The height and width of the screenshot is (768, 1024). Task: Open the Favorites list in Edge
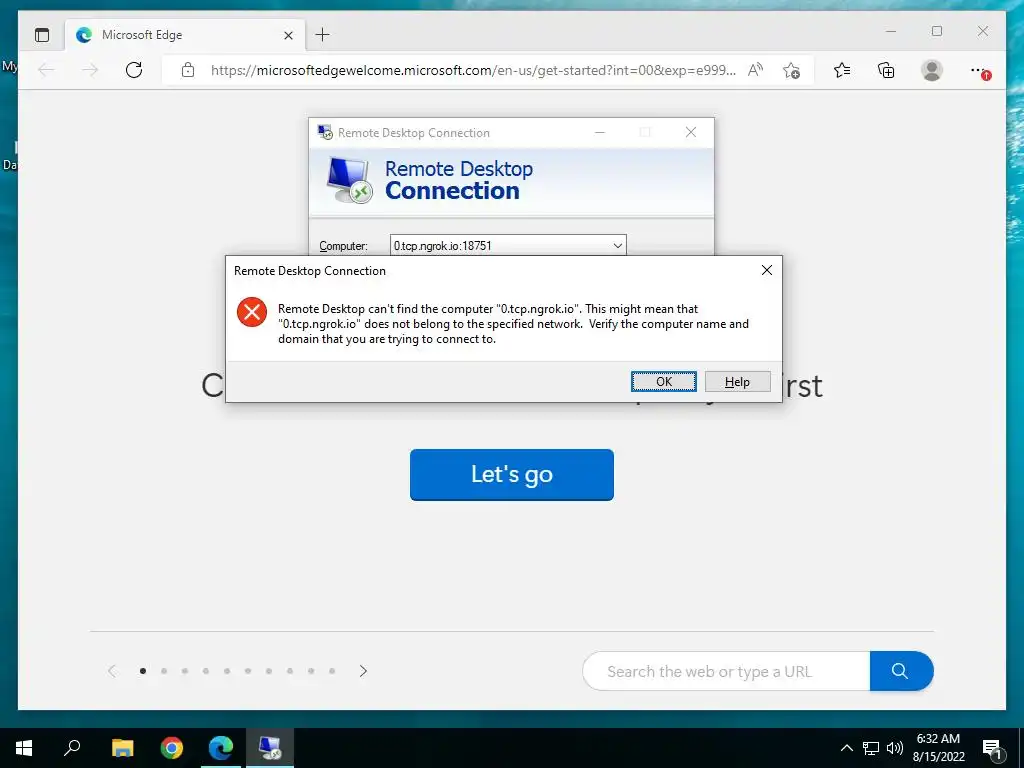coord(842,70)
